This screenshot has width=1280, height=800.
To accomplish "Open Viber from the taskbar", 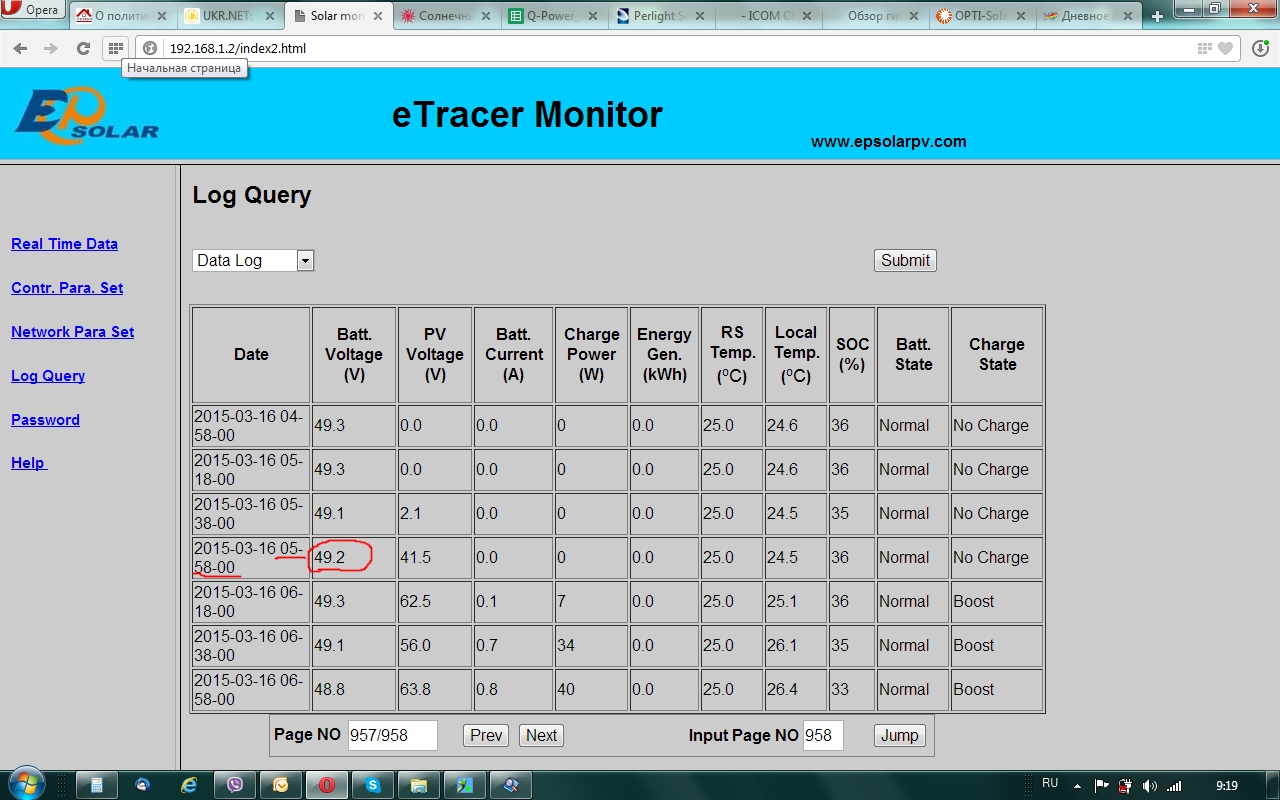I will pos(235,785).
